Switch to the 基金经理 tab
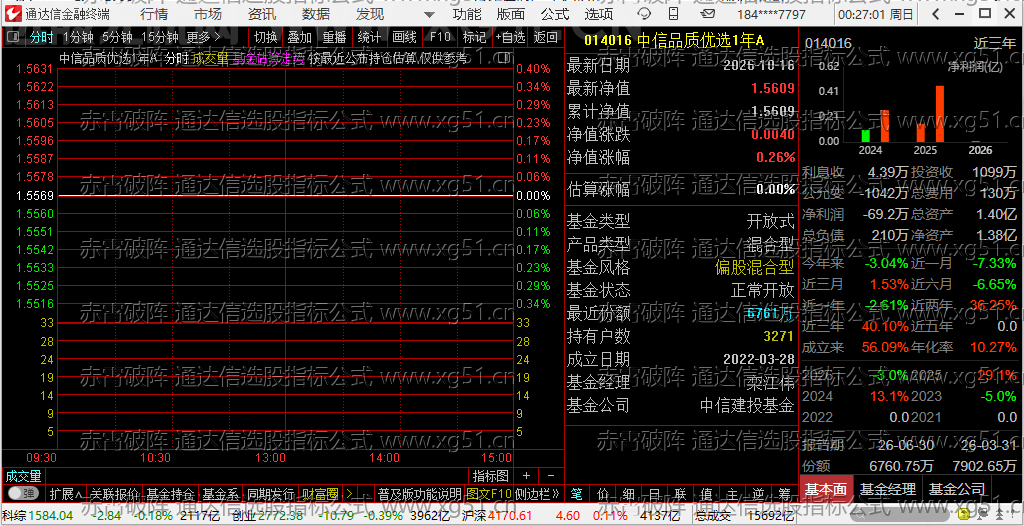1024x526 pixels. (x=886, y=489)
